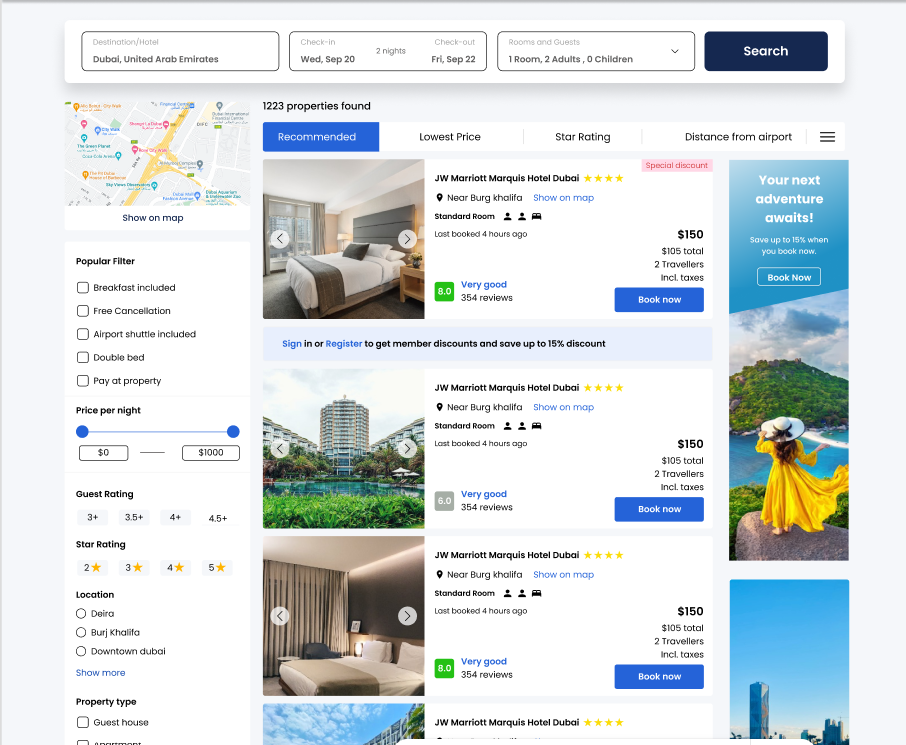Click the Search button
The width and height of the screenshot is (906, 745).
pos(766,51)
